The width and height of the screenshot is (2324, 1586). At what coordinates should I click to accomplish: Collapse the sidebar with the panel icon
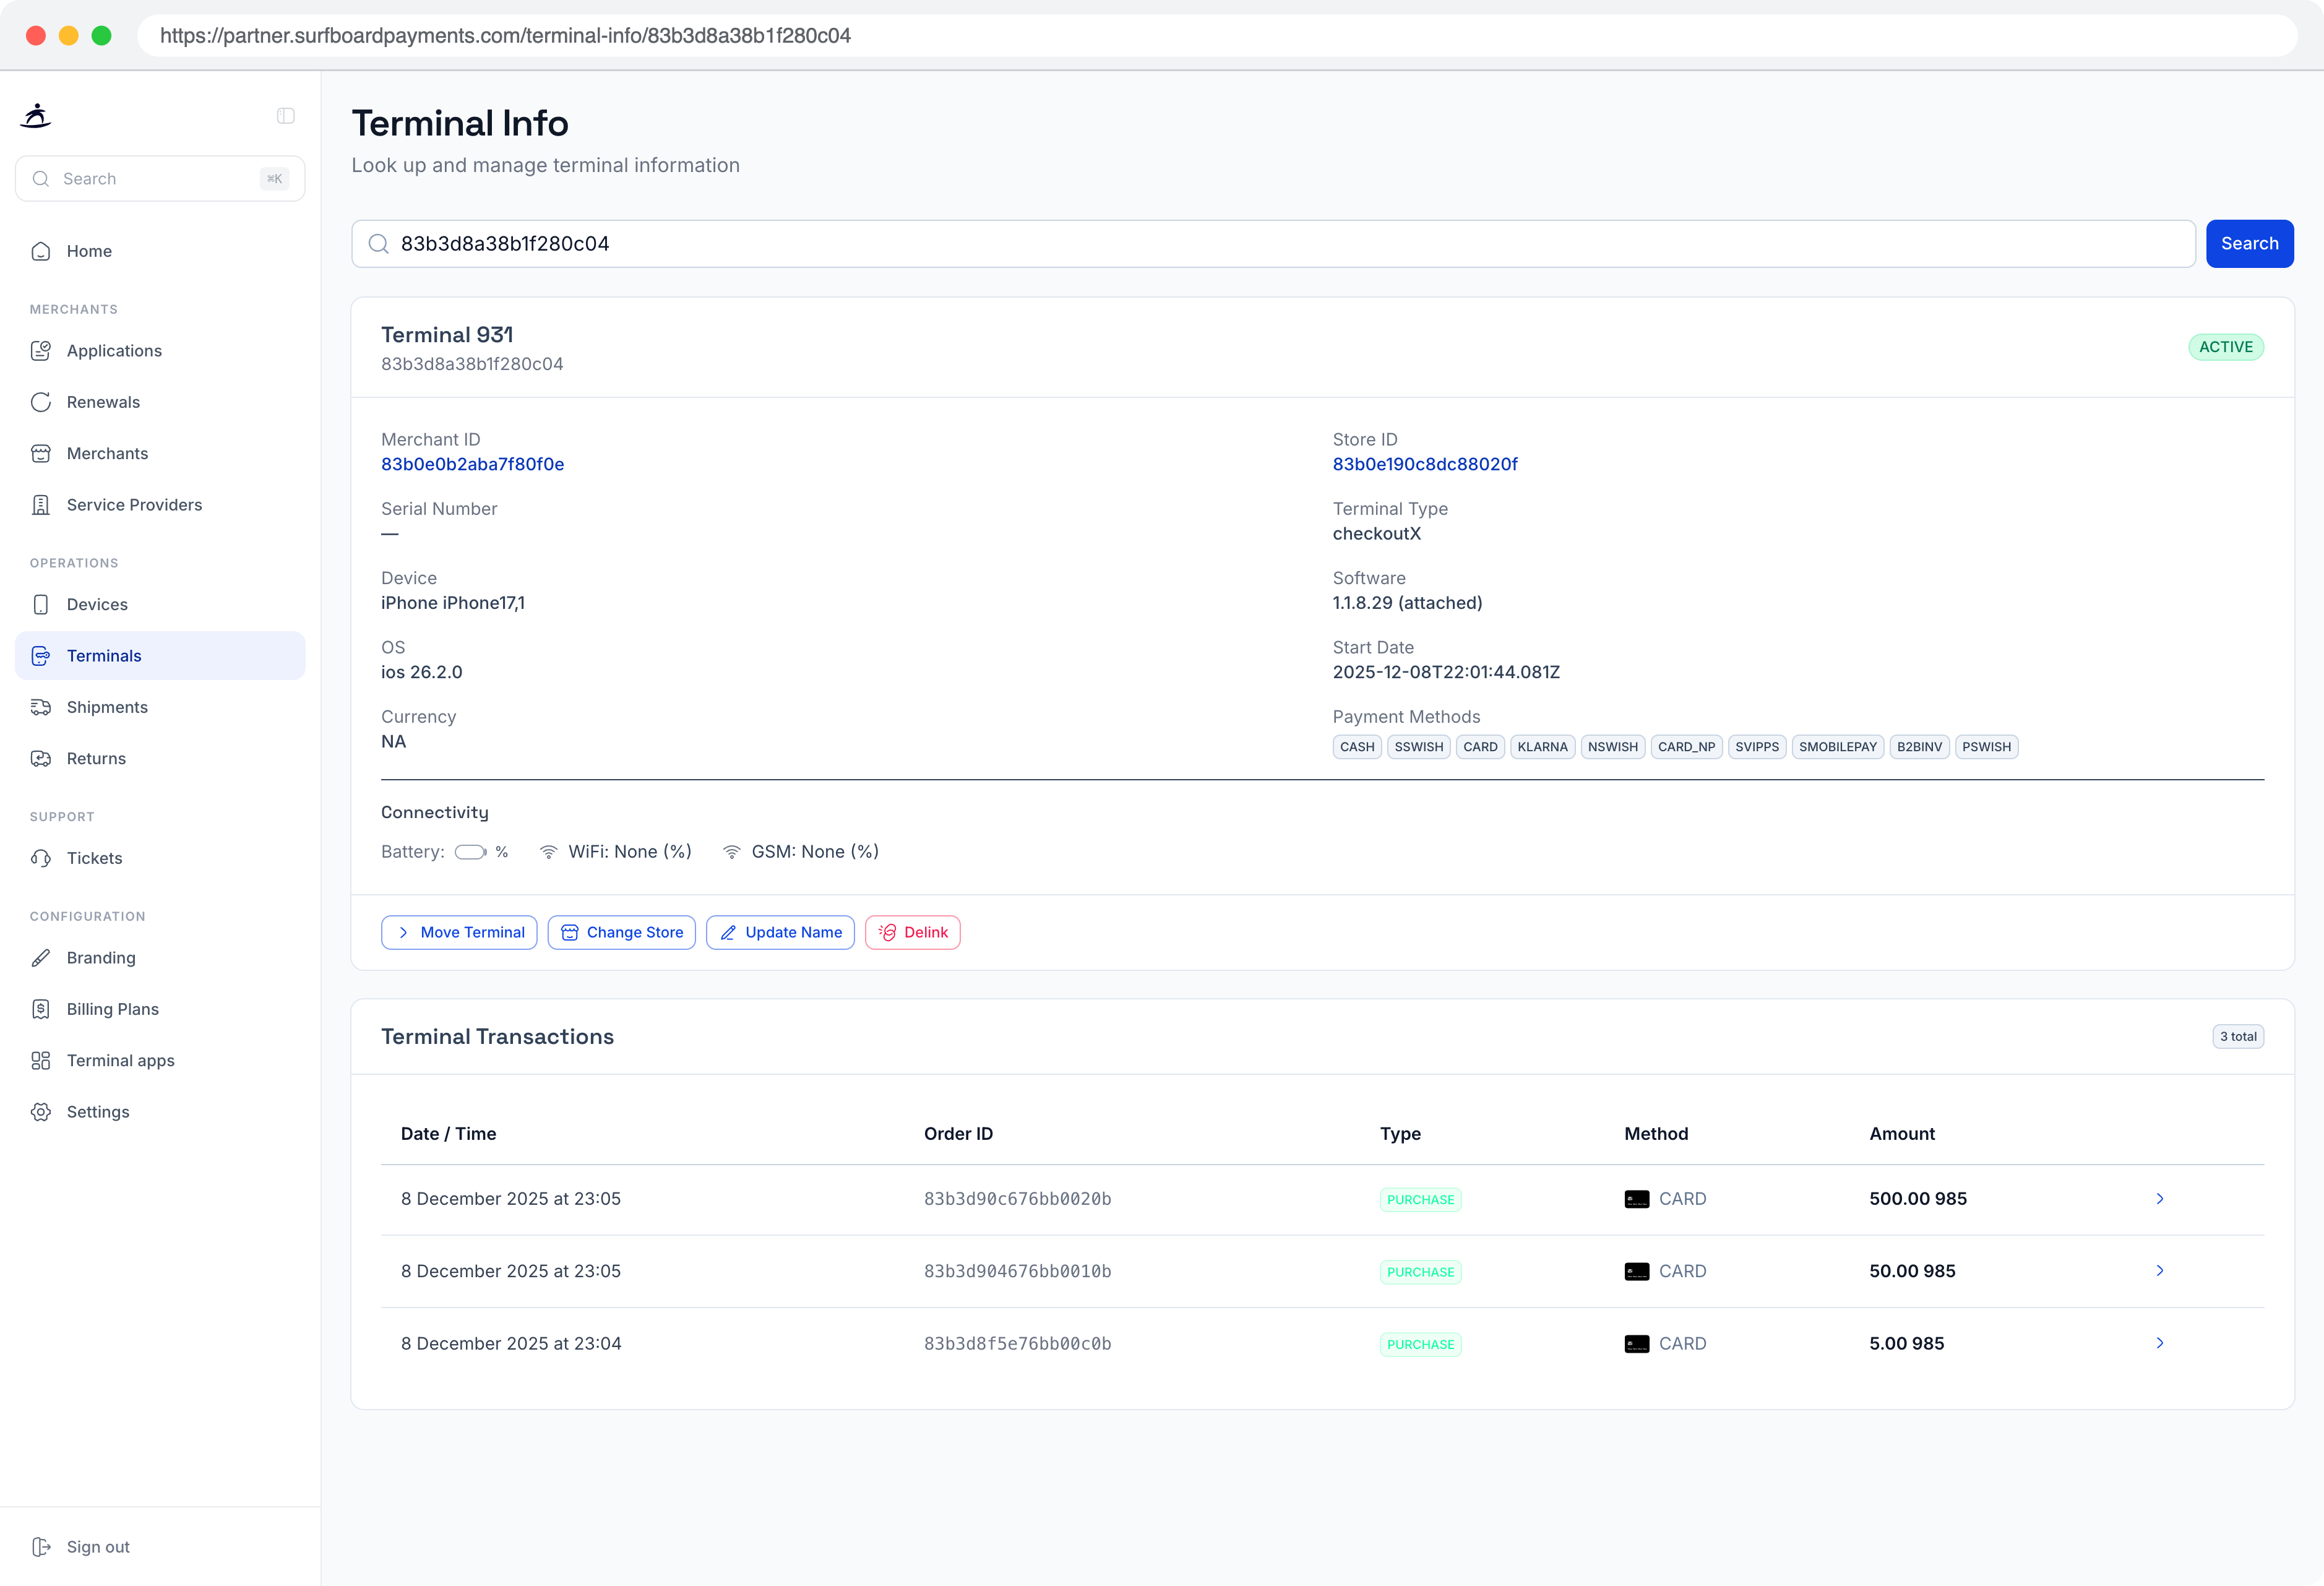pos(286,116)
